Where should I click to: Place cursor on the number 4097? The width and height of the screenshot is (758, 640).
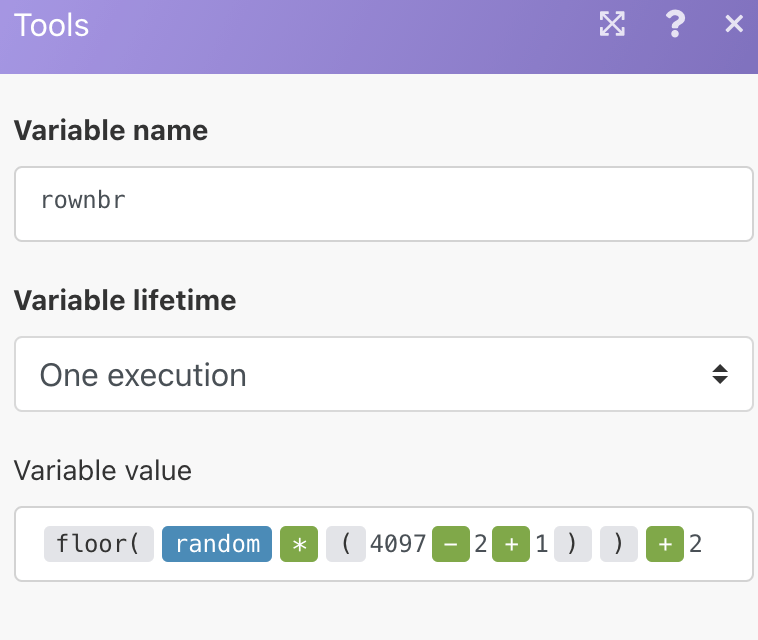pyautogui.click(x=398, y=544)
